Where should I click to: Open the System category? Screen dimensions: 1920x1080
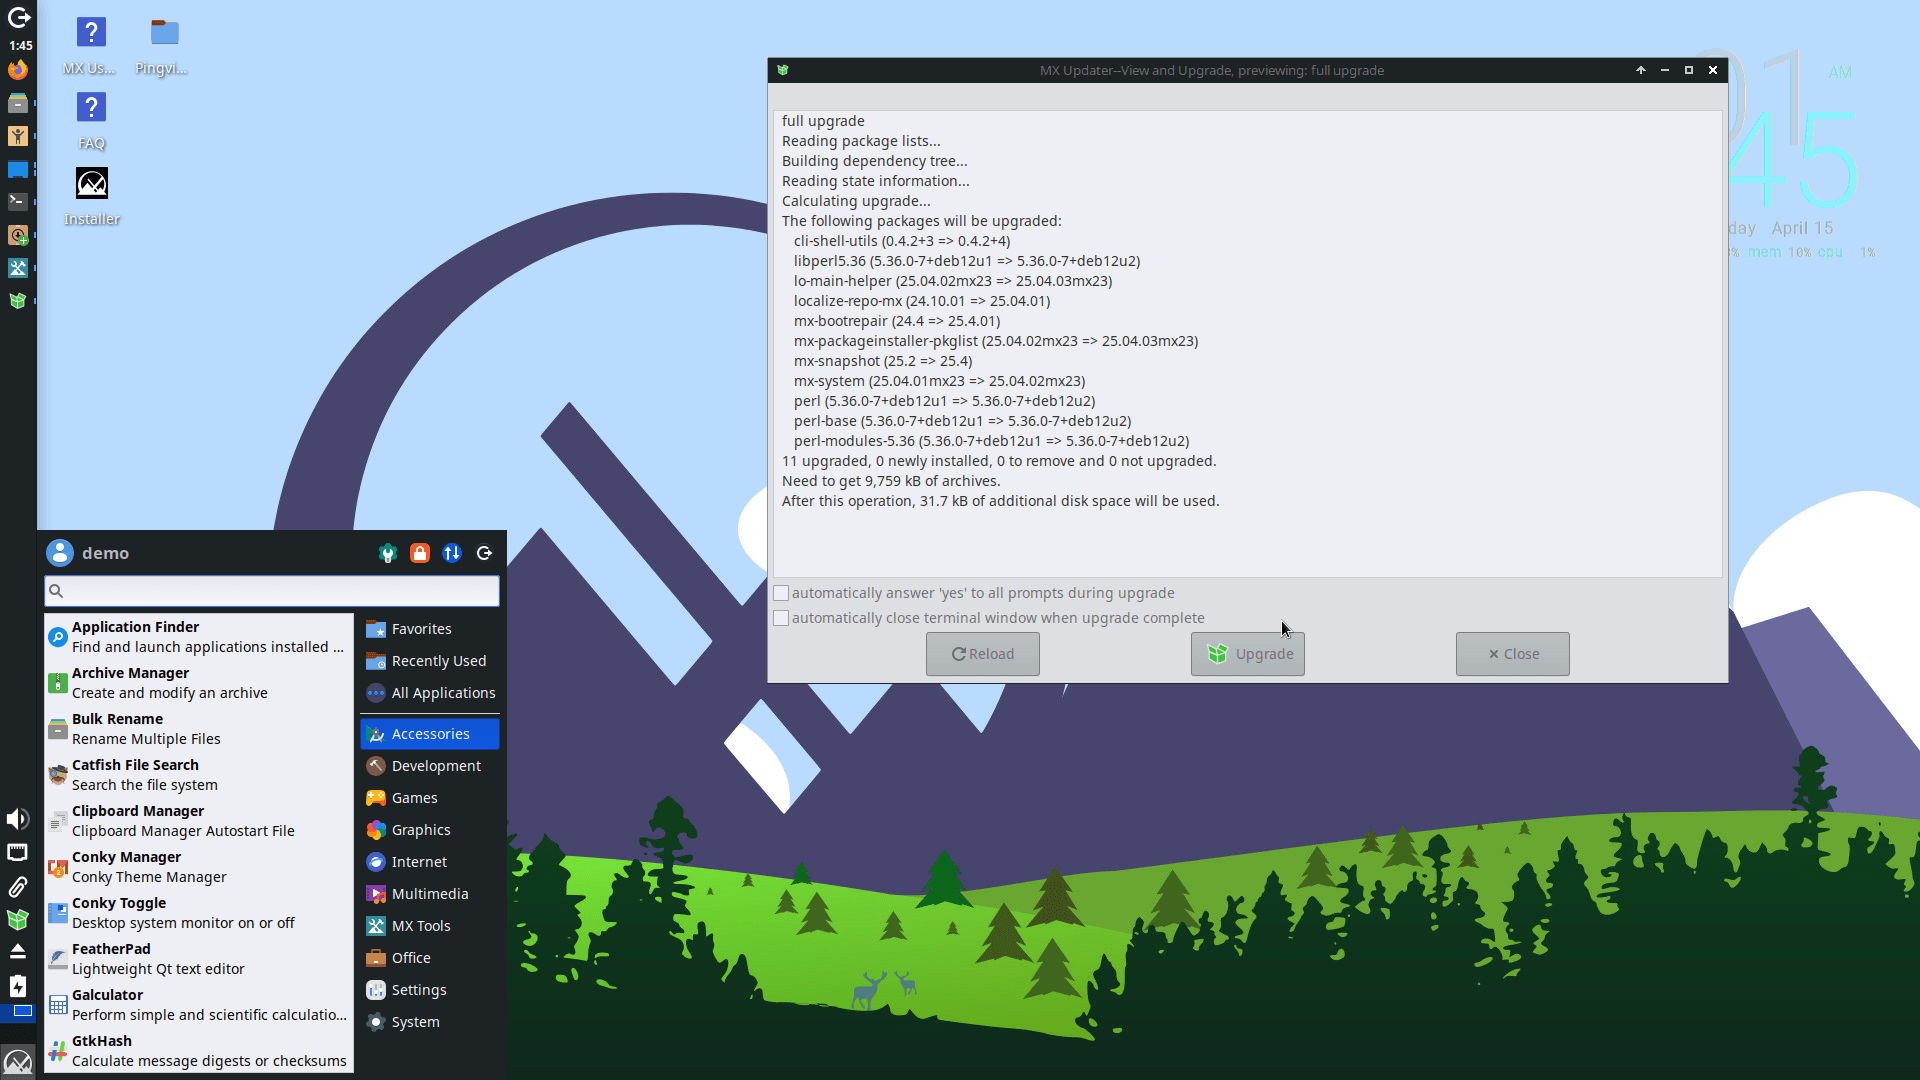pos(430,1022)
